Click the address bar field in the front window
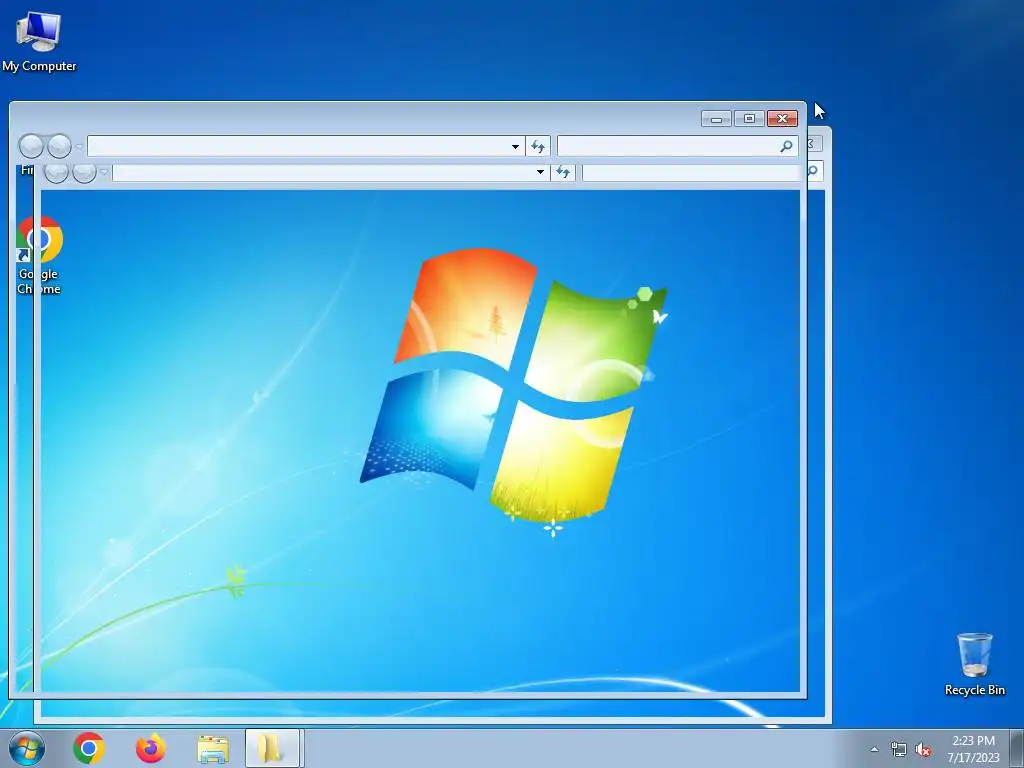 (x=306, y=146)
